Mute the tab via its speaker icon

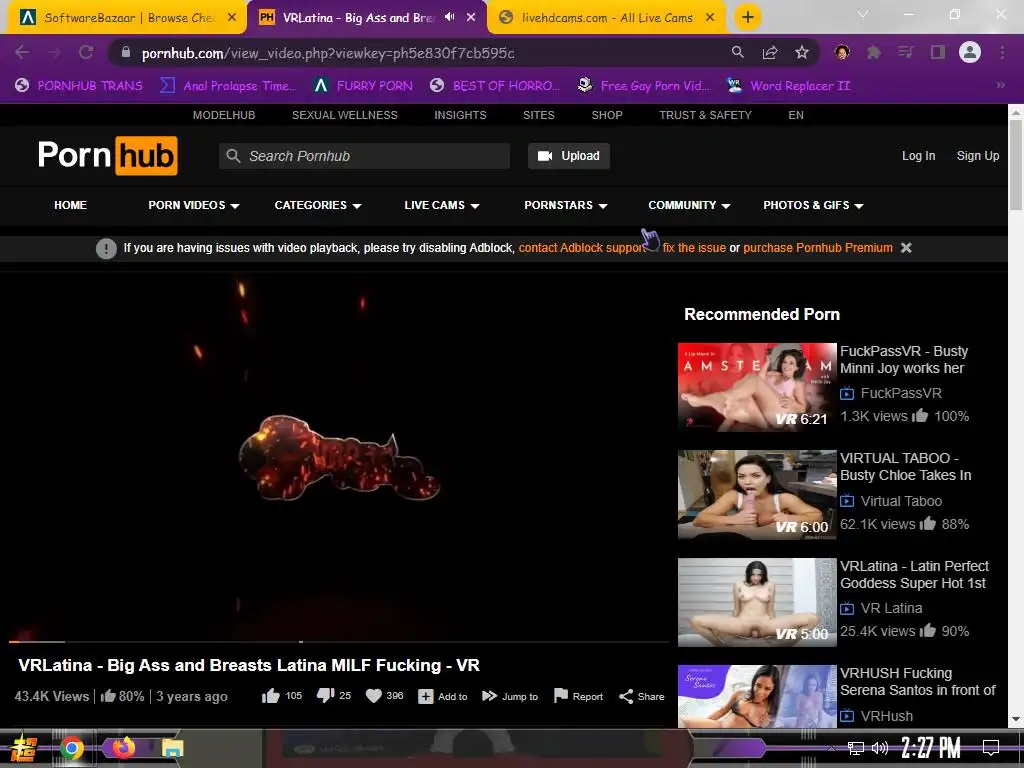tap(449, 17)
